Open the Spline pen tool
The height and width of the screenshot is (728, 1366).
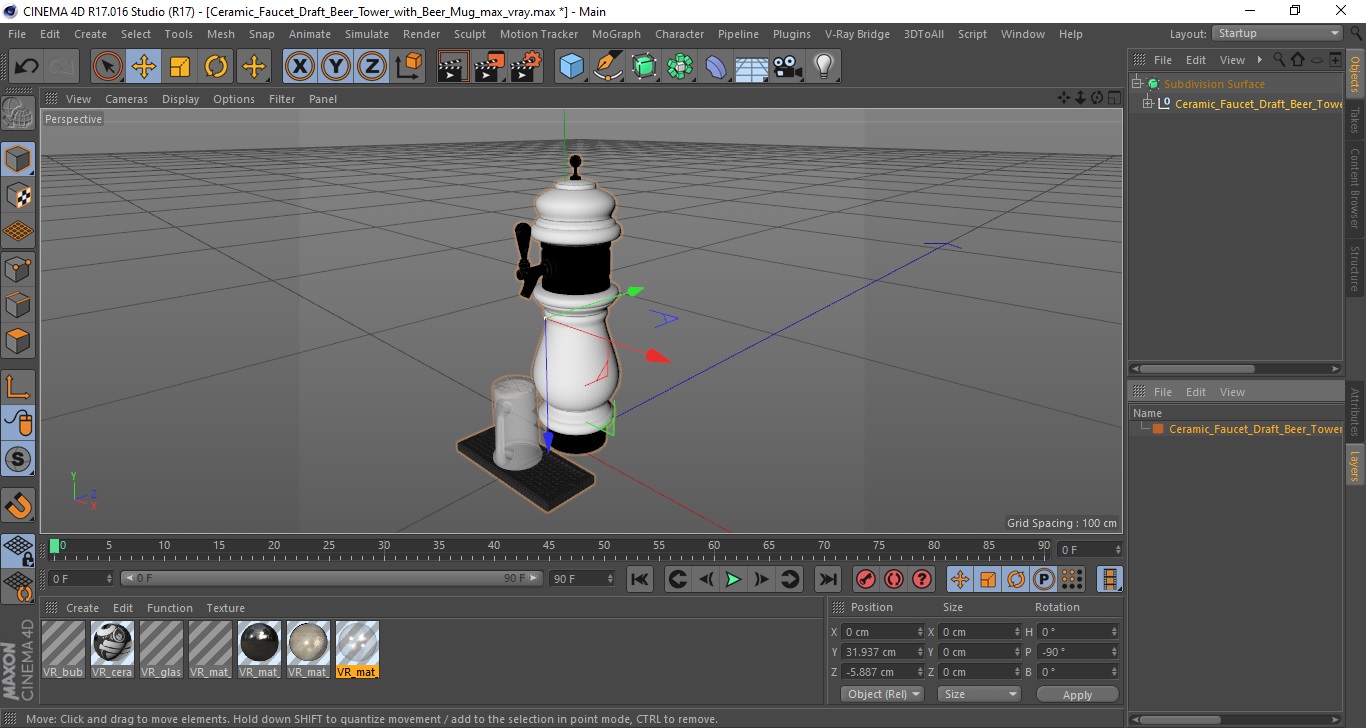click(x=607, y=67)
